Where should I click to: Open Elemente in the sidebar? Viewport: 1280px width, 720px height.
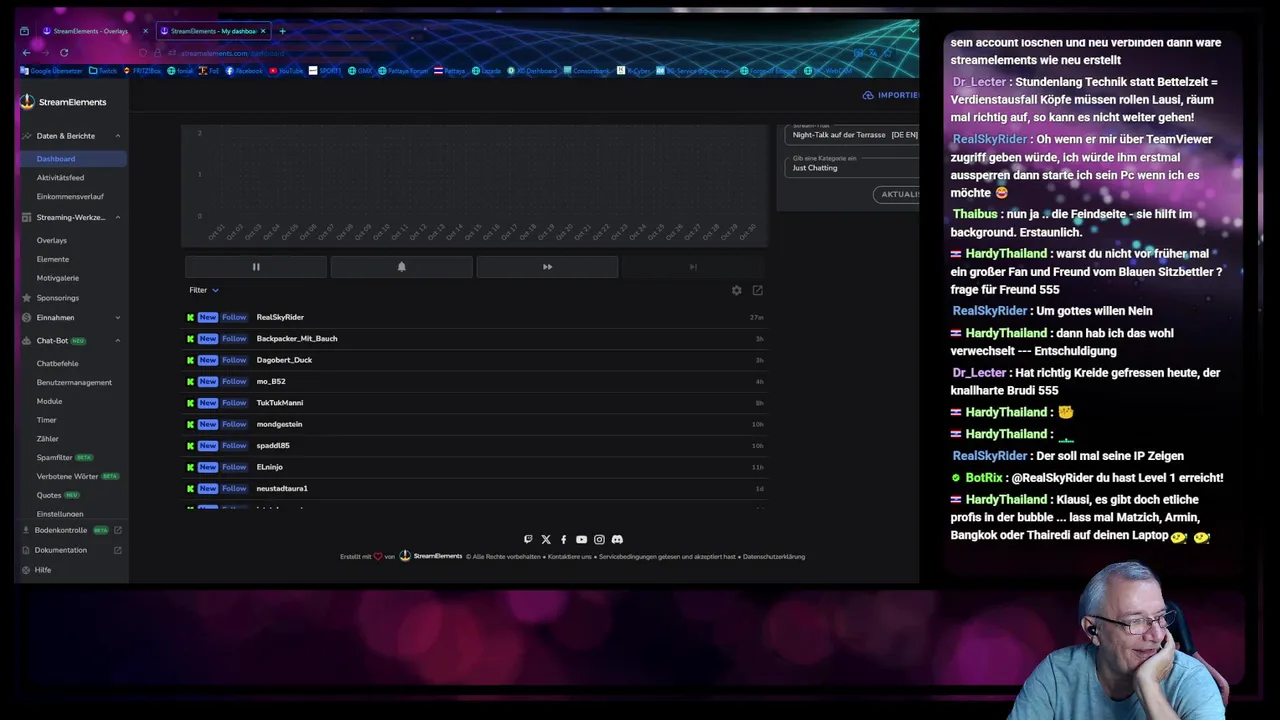[x=53, y=260]
